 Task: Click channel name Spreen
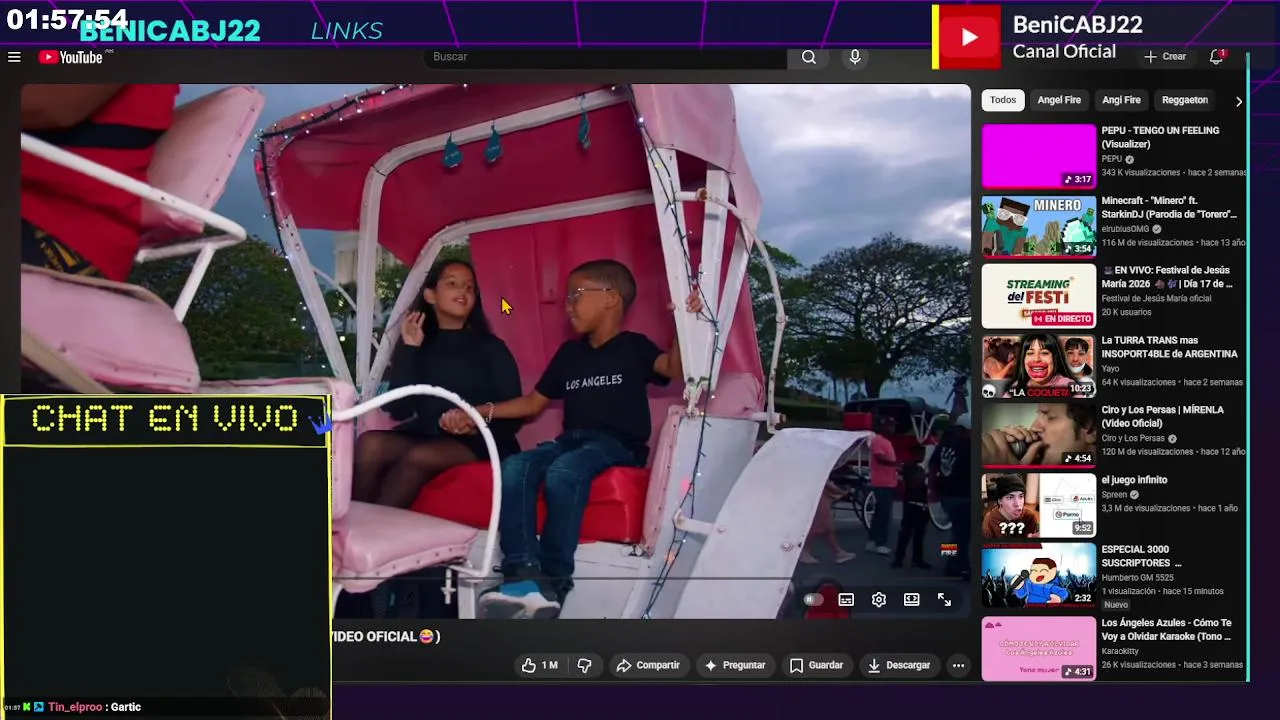(1114, 494)
